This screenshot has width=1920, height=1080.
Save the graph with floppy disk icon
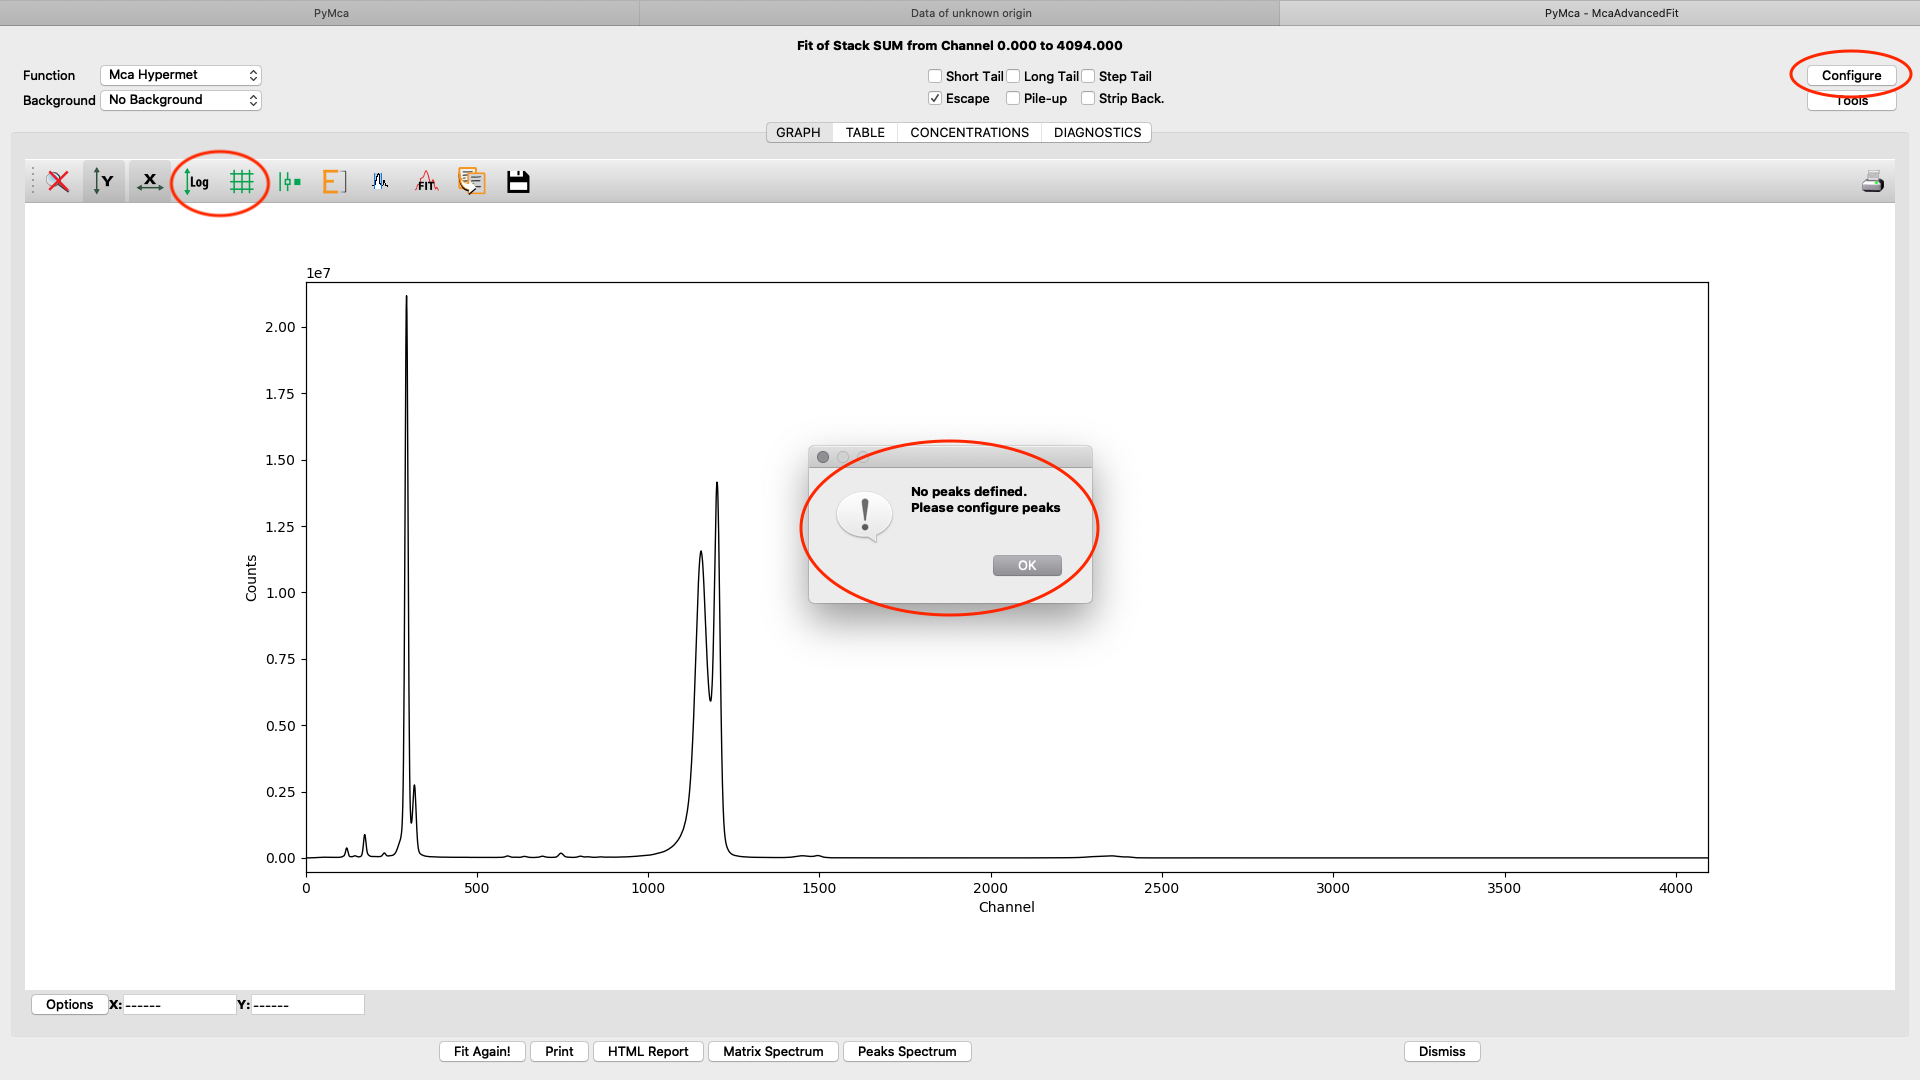pyautogui.click(x=518, y=181)
